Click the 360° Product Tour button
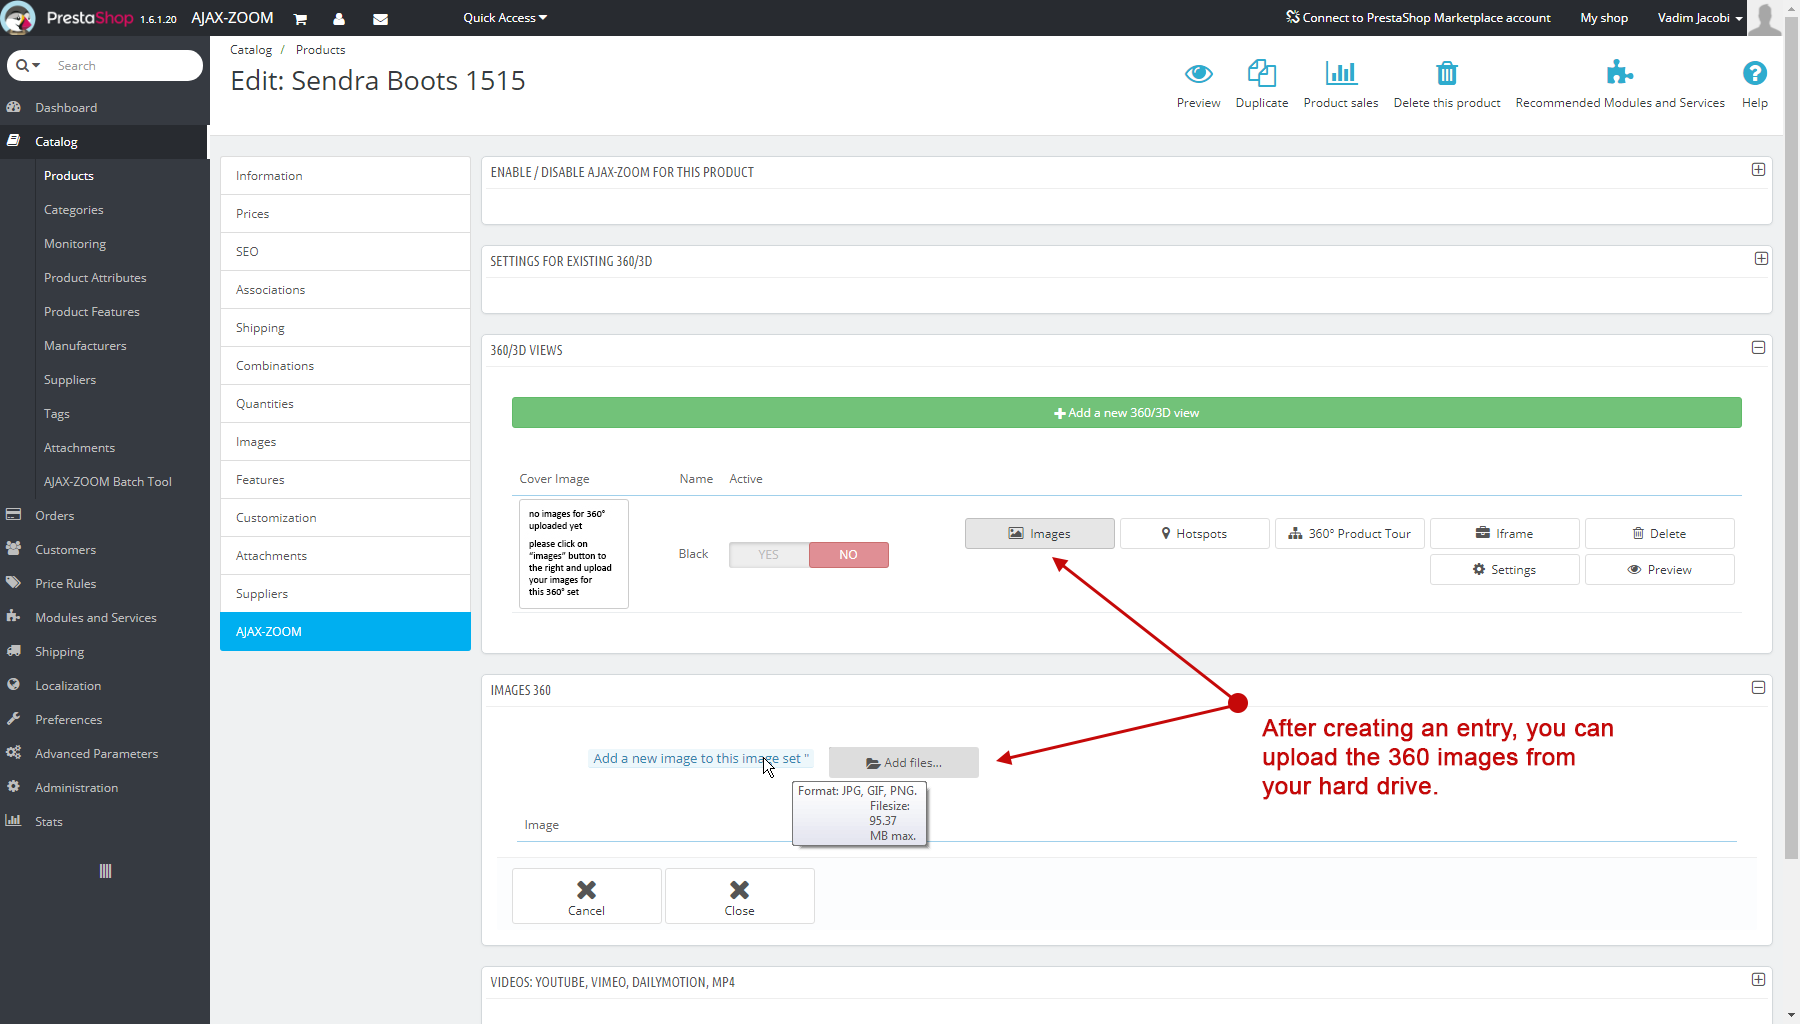This screenshot has width=1800, height=1024. coord(1350,534)
